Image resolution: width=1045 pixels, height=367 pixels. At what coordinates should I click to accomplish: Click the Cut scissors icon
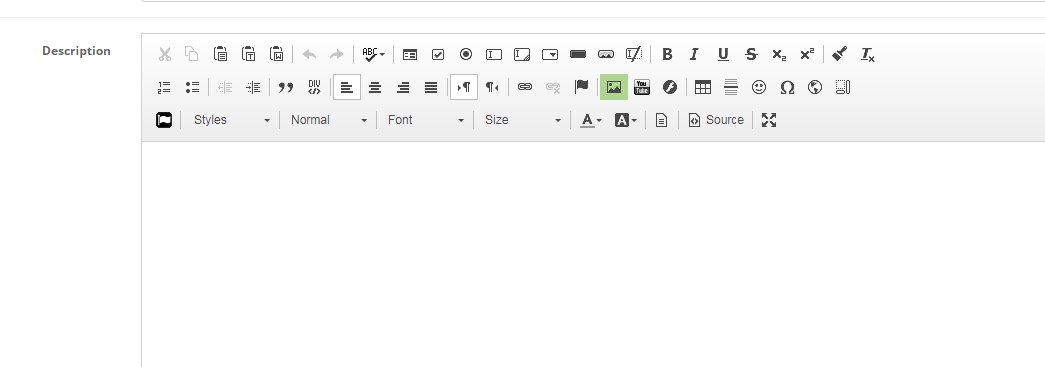click(x=165, y=55)
